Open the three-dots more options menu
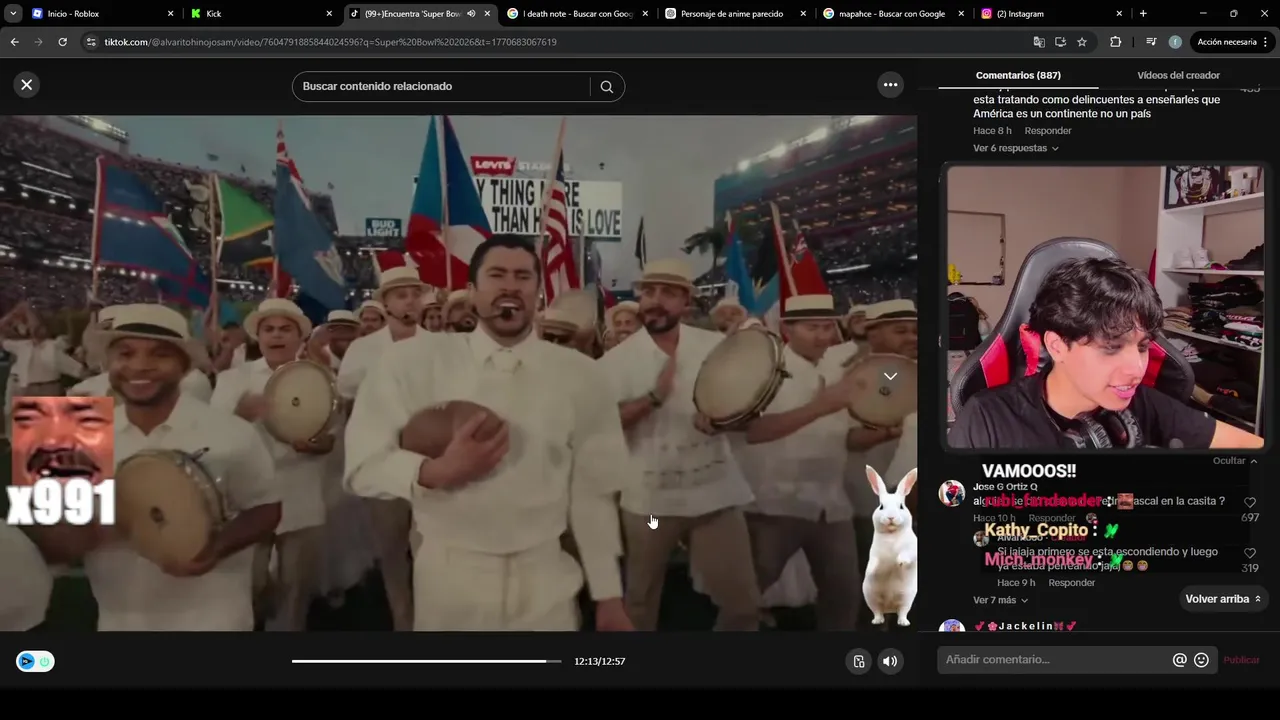The height and width of the screenshot is (720, 1280). (890, 85)
